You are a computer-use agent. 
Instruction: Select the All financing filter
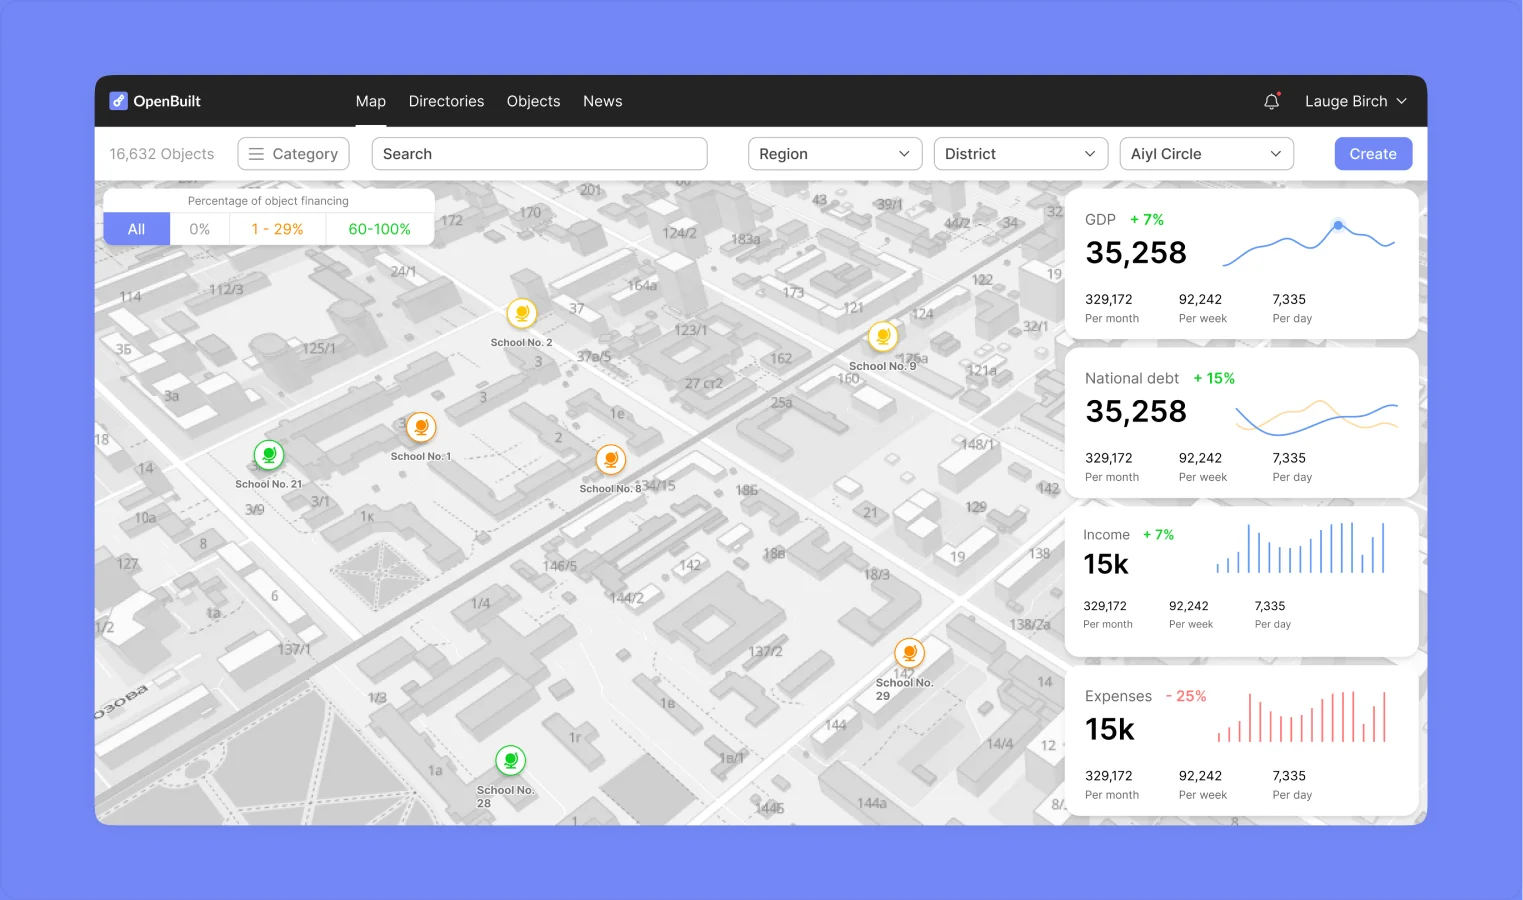click(x=136, y=229)
